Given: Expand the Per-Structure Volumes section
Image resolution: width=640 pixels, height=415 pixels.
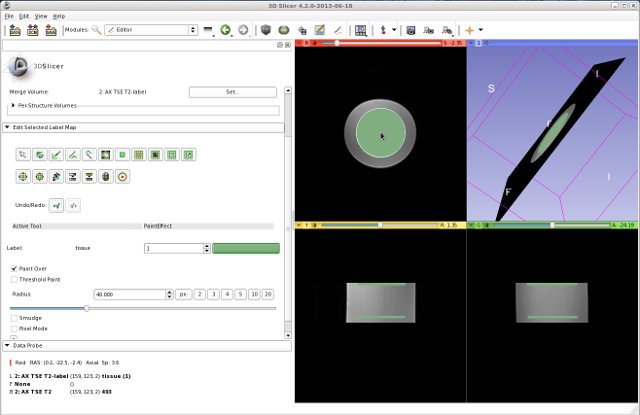Looking at the screenshot, I should point(12,104).
